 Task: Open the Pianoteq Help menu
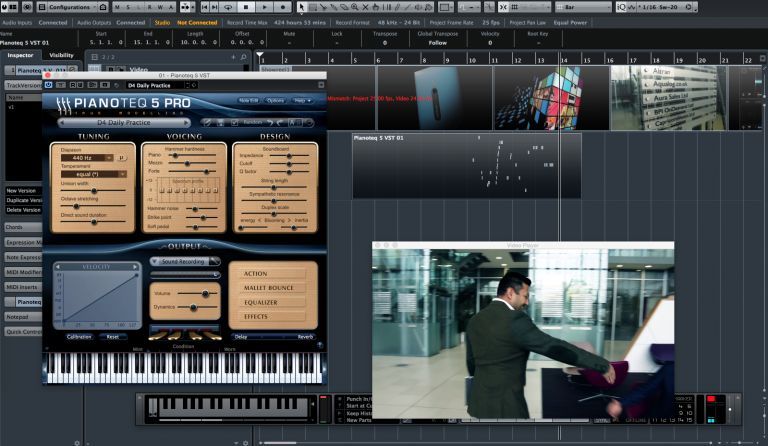point(302,100)
